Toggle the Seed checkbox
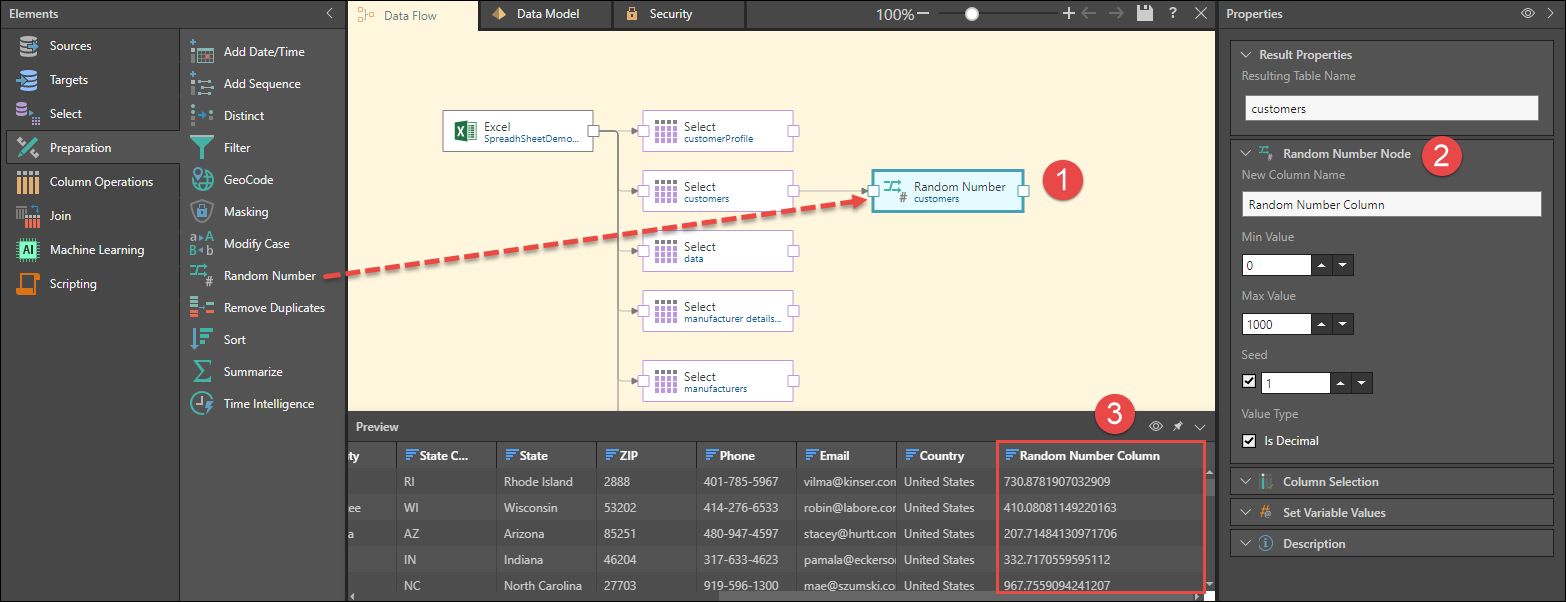This screenshot has width=1566, height=602. coord(1248,382)
